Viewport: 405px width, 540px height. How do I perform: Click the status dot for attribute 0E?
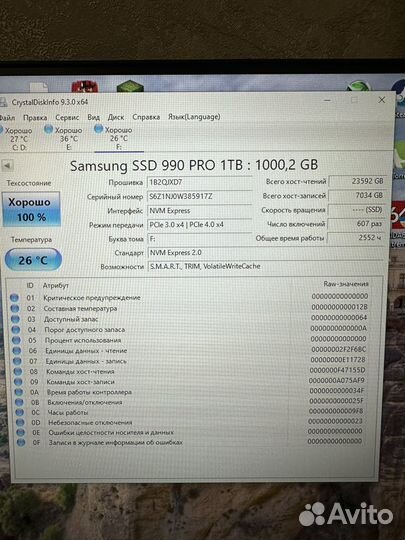click(x=21, y=432)
